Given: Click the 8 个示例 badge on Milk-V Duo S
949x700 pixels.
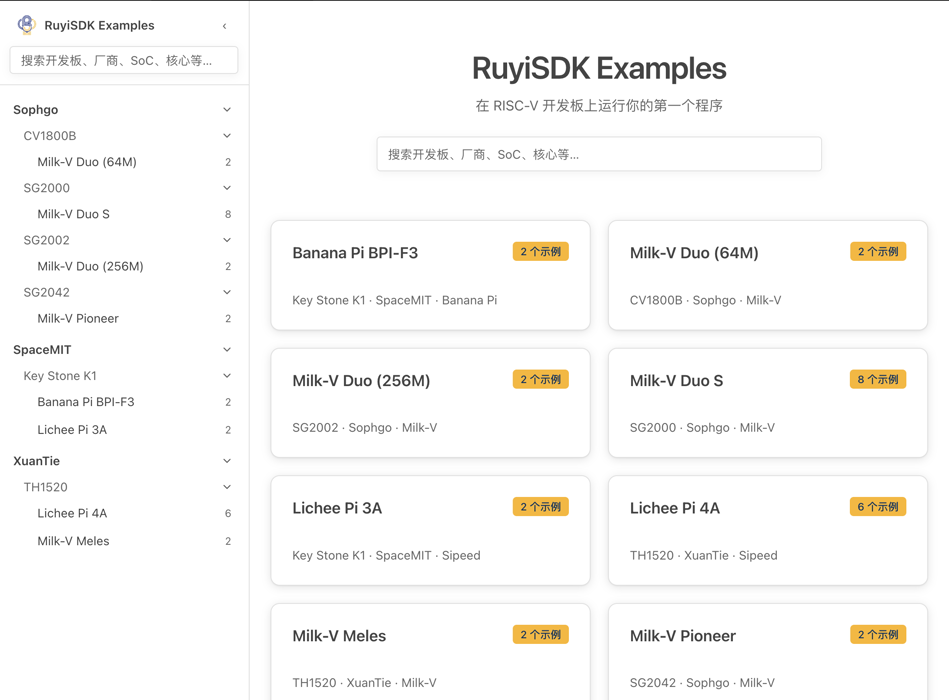Looking at the screenshot, I should point(878,379).
